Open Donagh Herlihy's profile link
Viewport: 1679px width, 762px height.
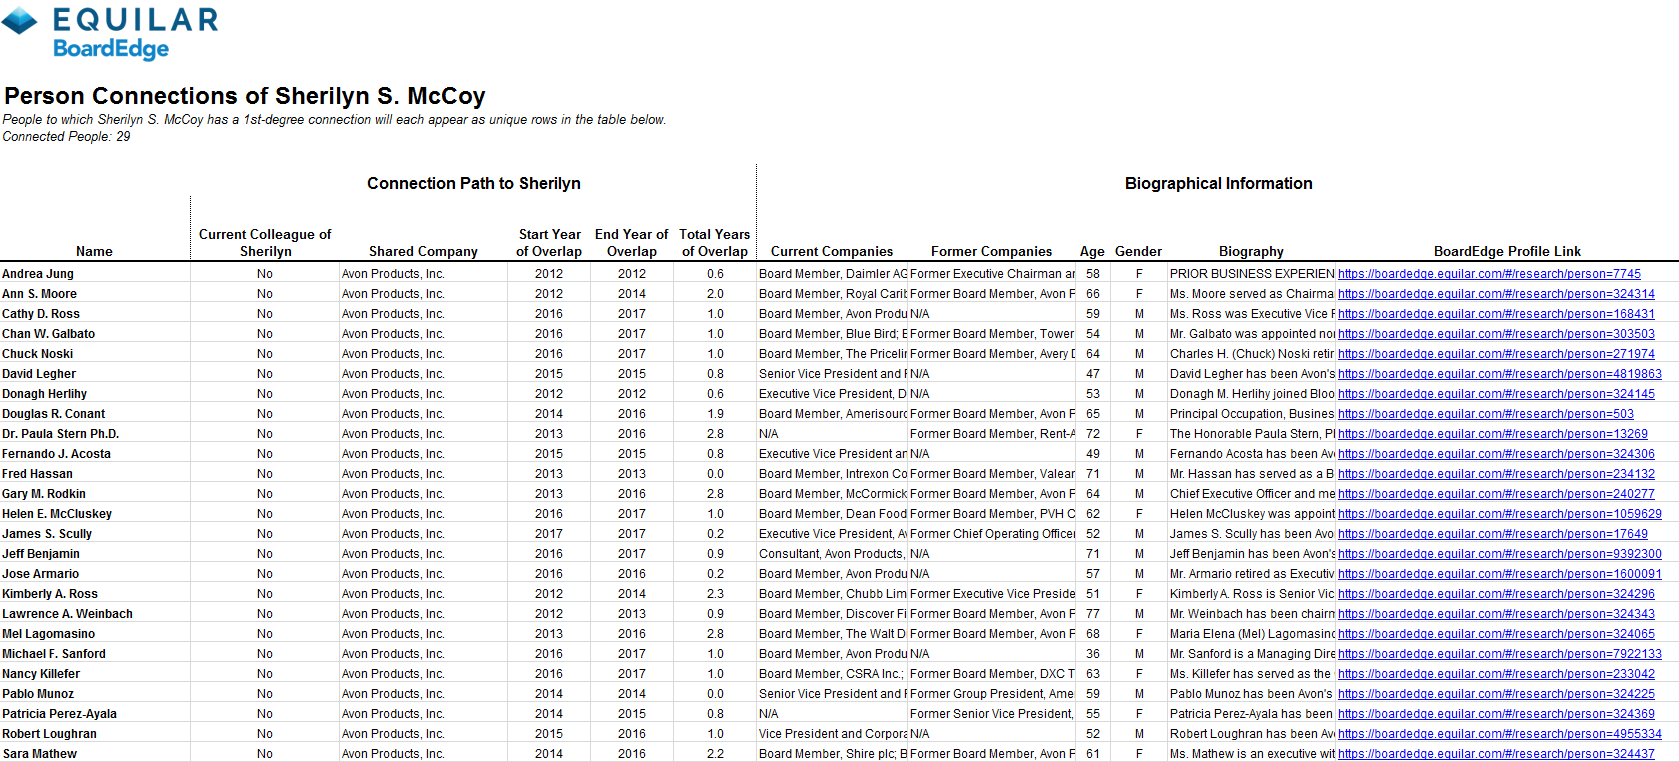(x=1496, y=394)
